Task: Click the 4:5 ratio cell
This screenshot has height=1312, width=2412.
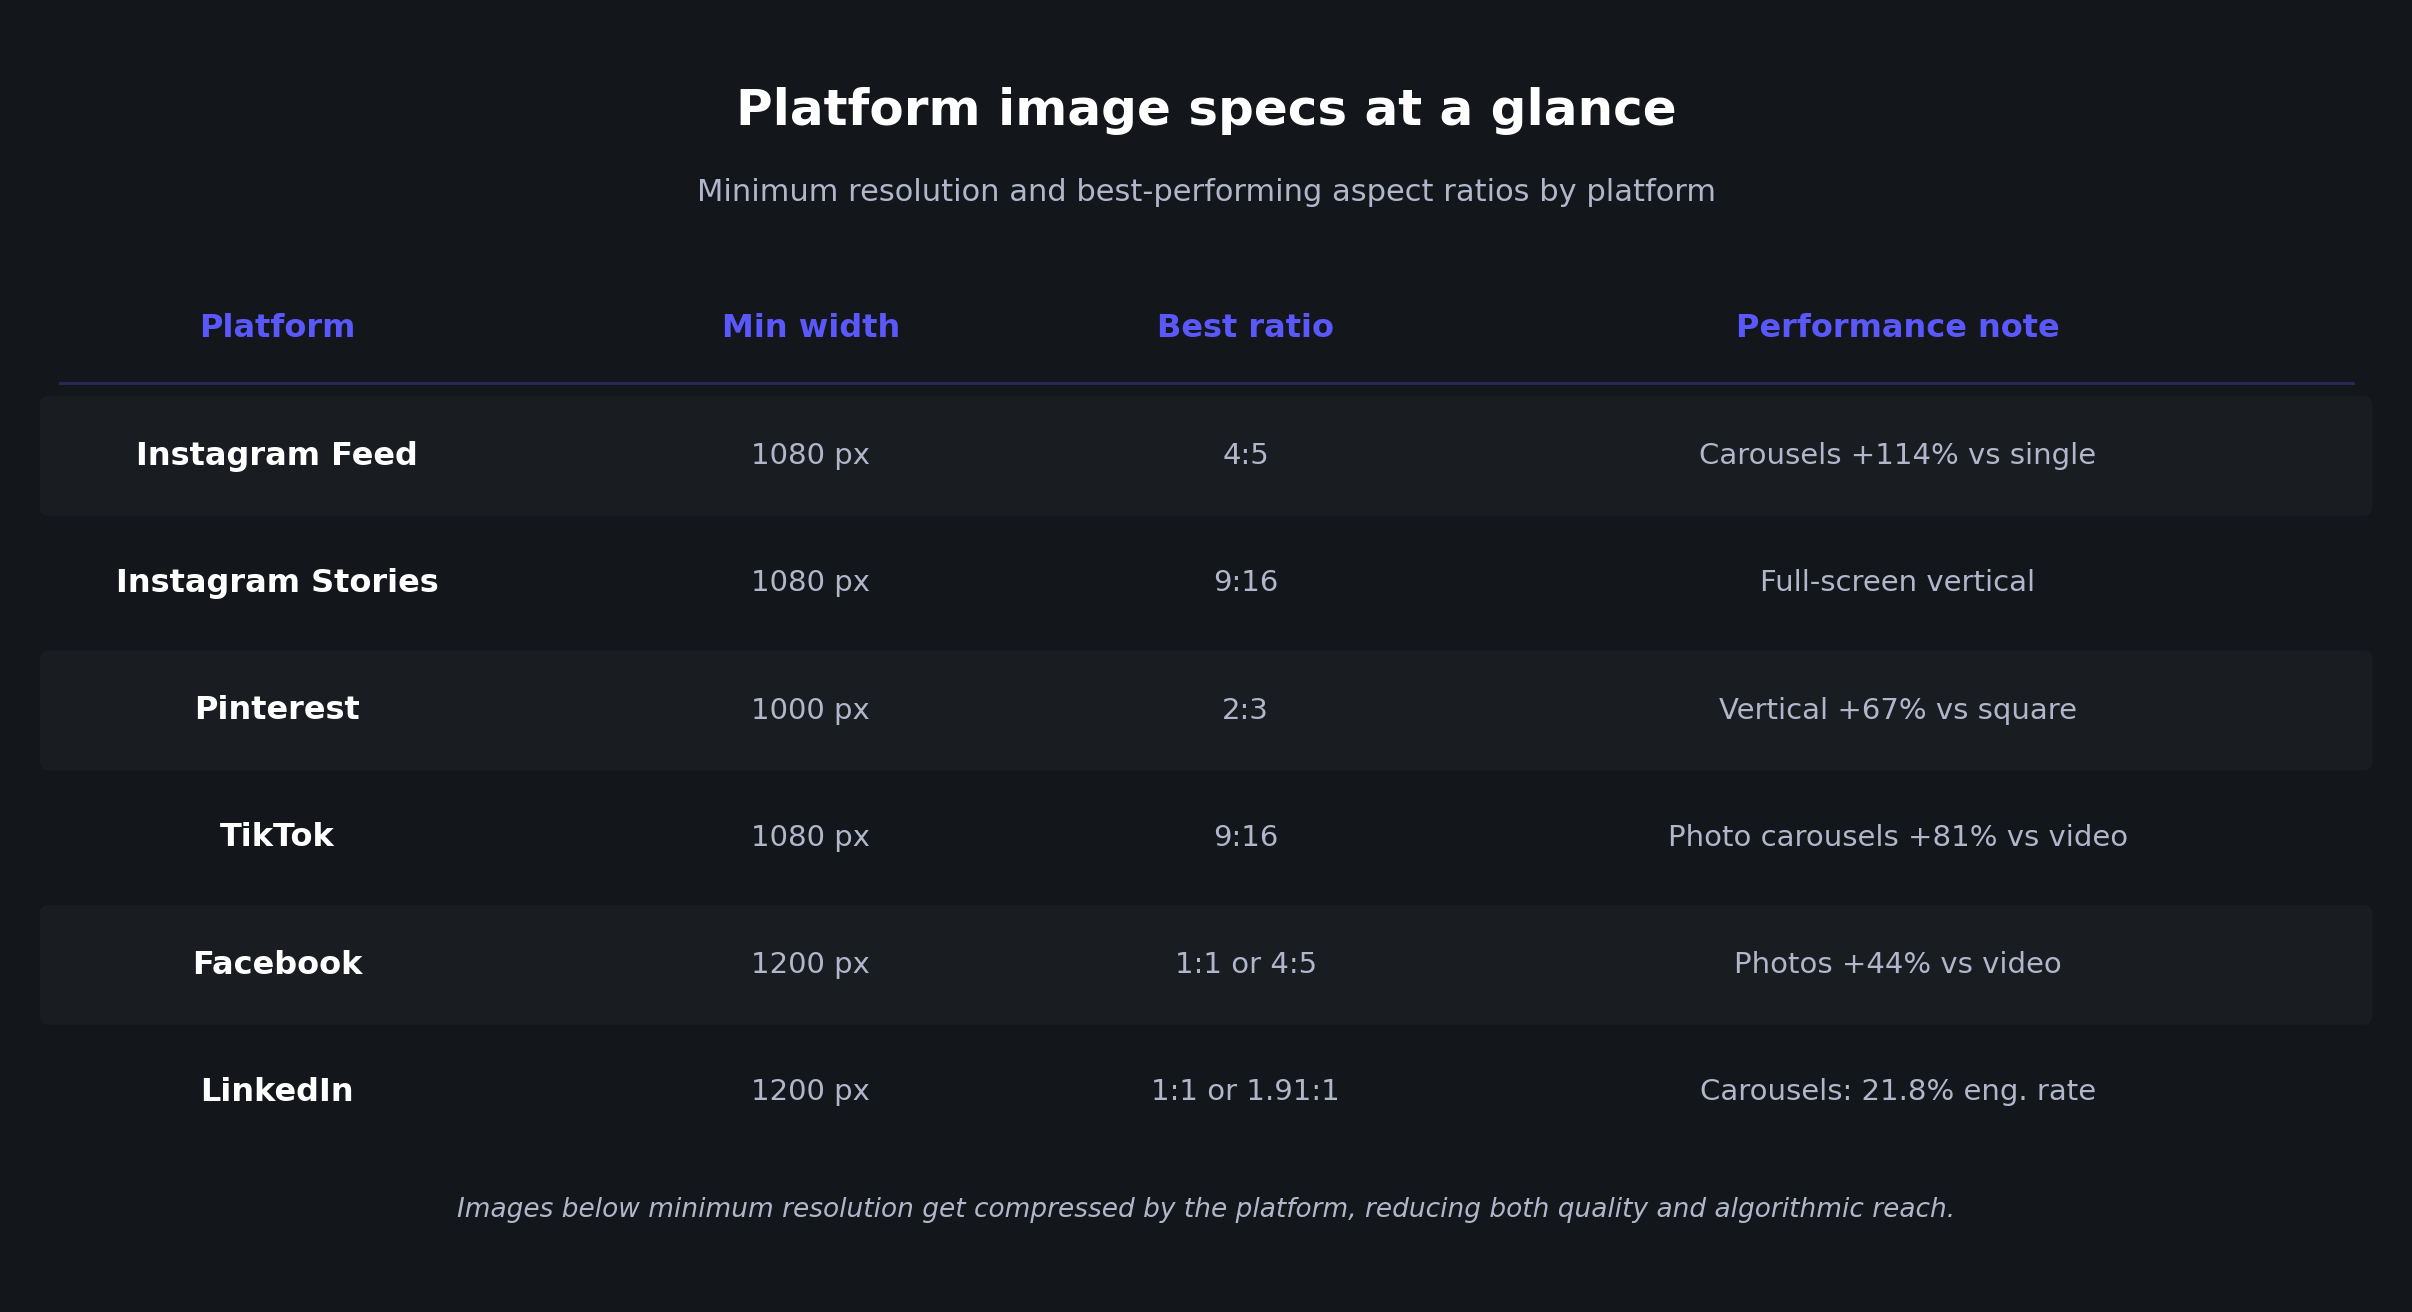Action: click(1245, 455)
